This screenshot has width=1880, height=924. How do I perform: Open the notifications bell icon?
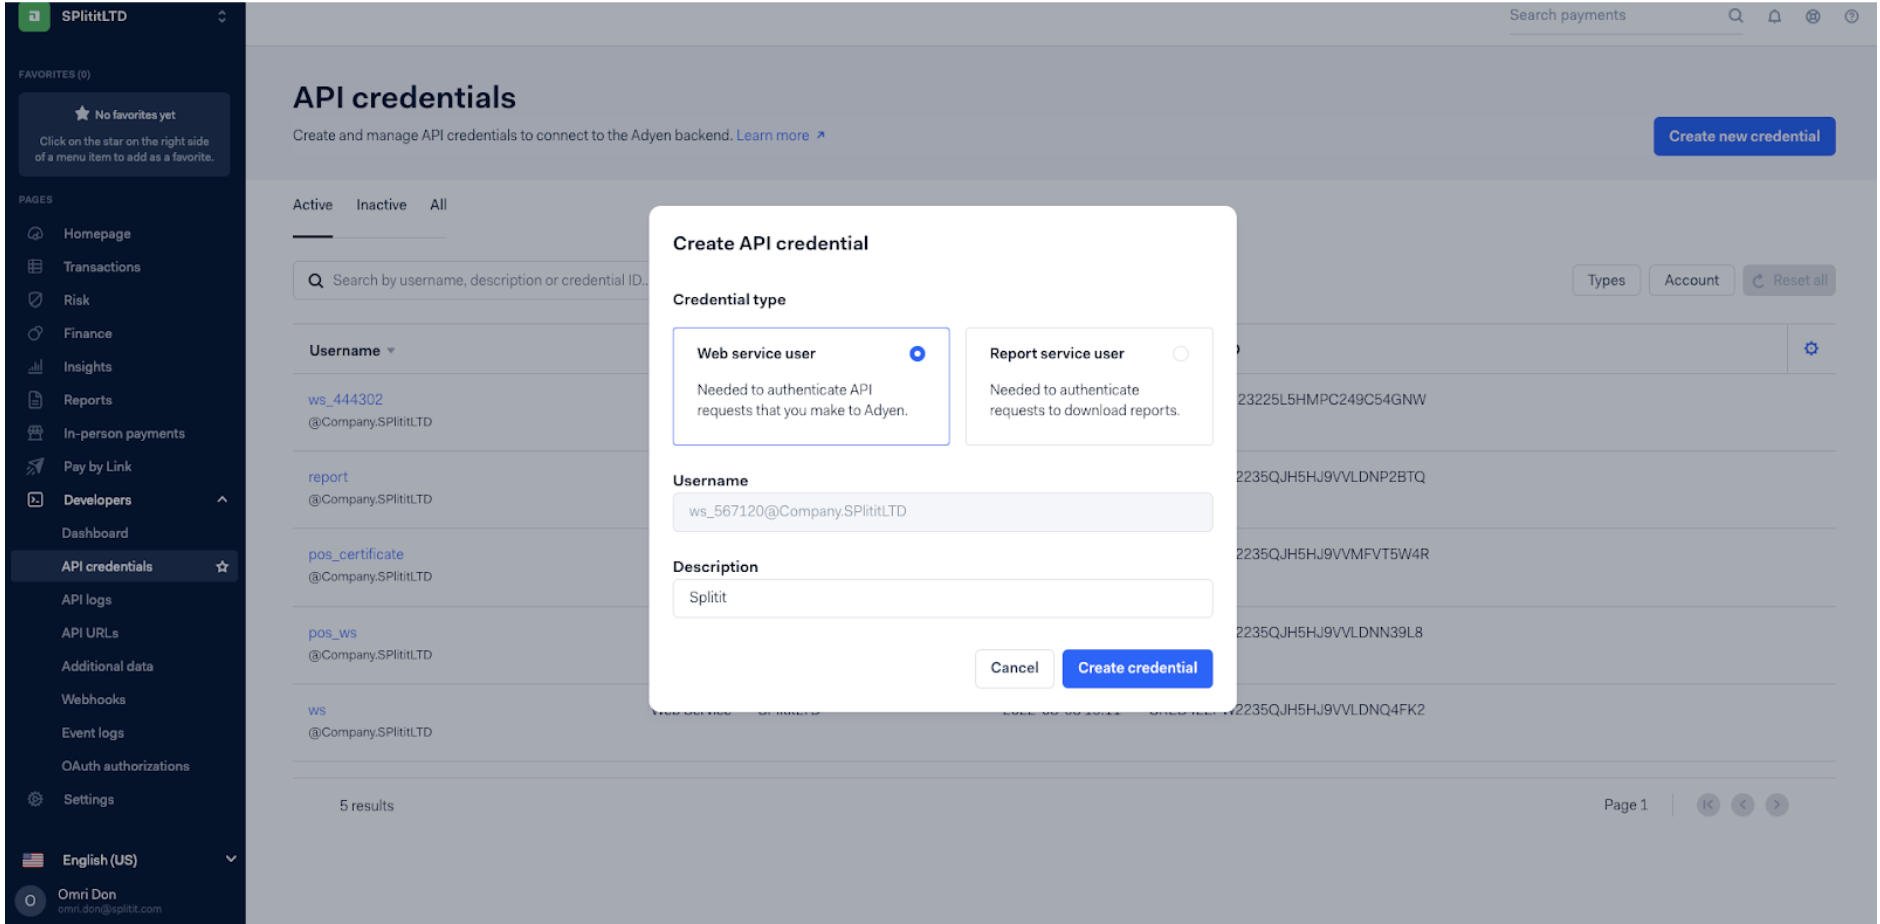click(1774, 16)
